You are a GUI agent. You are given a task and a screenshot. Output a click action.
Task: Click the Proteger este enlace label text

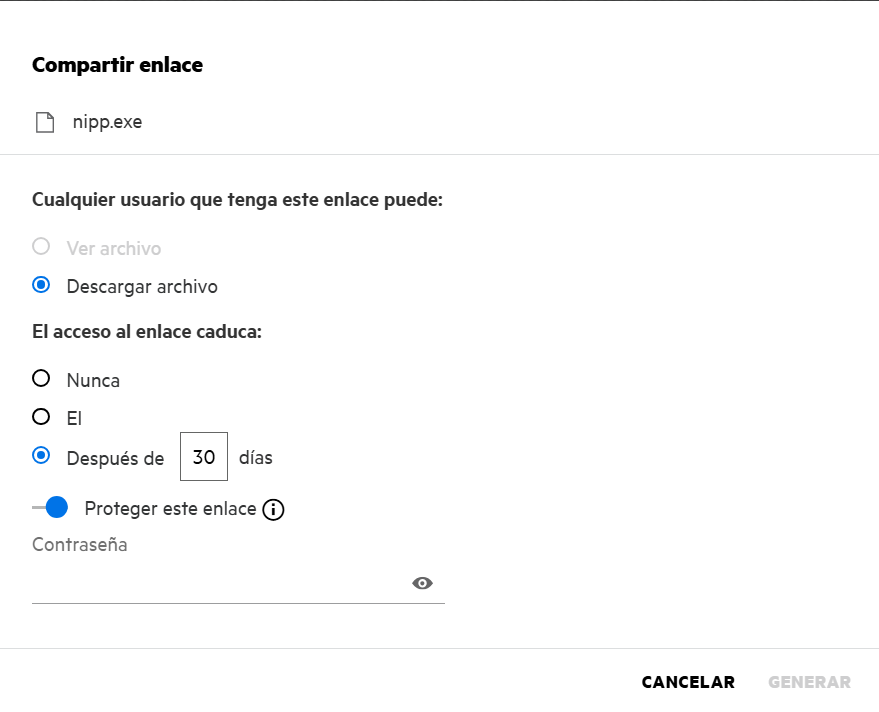(170, 509)
